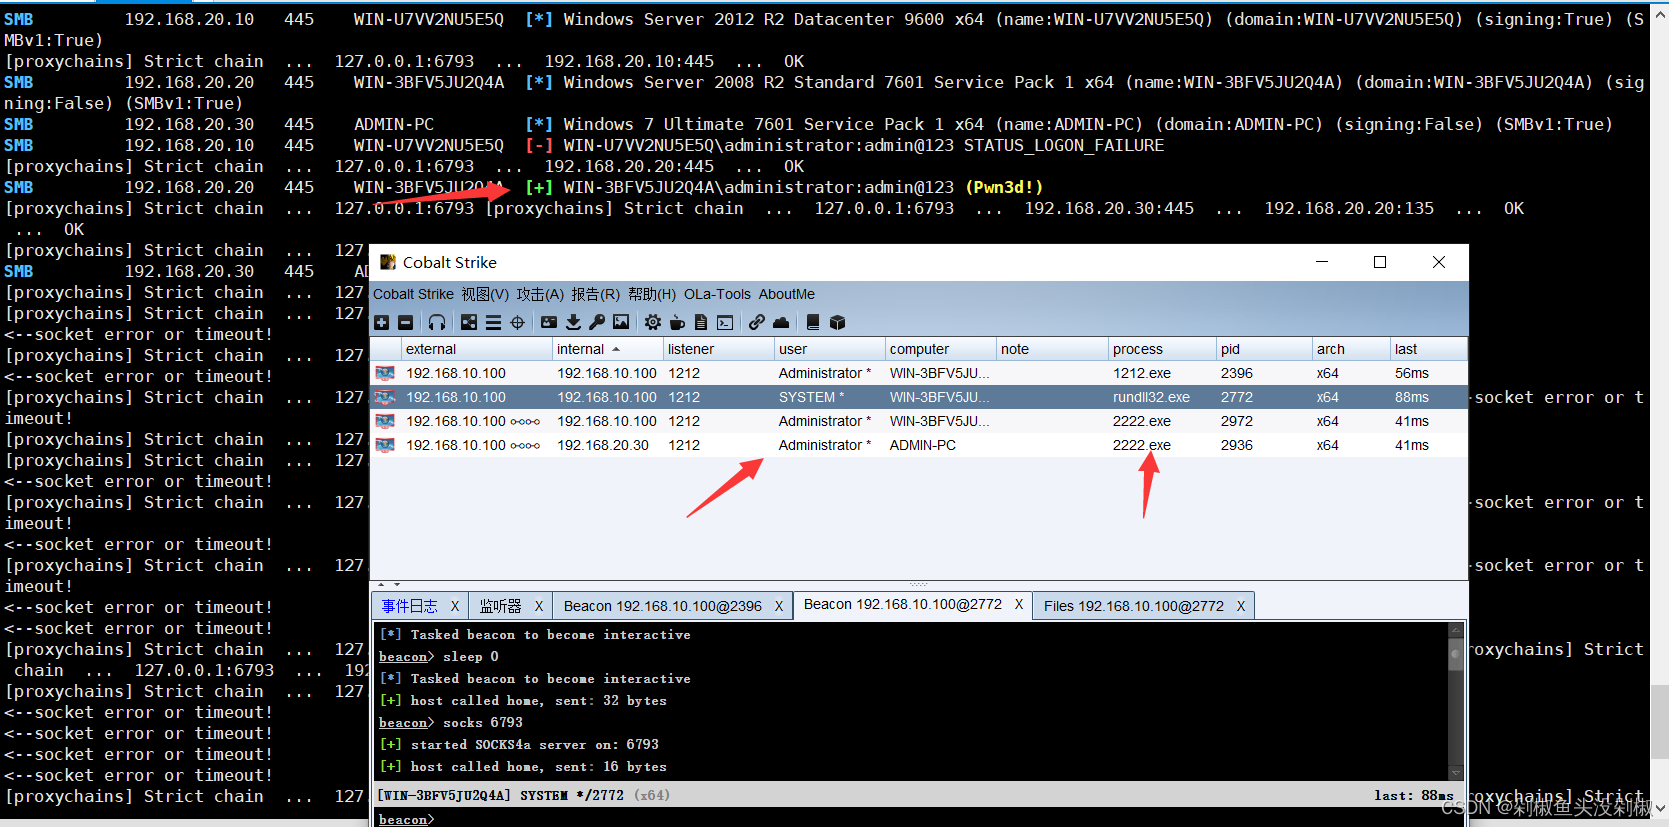Click 'socks 6793' command in beacon console

pos(482,722)
